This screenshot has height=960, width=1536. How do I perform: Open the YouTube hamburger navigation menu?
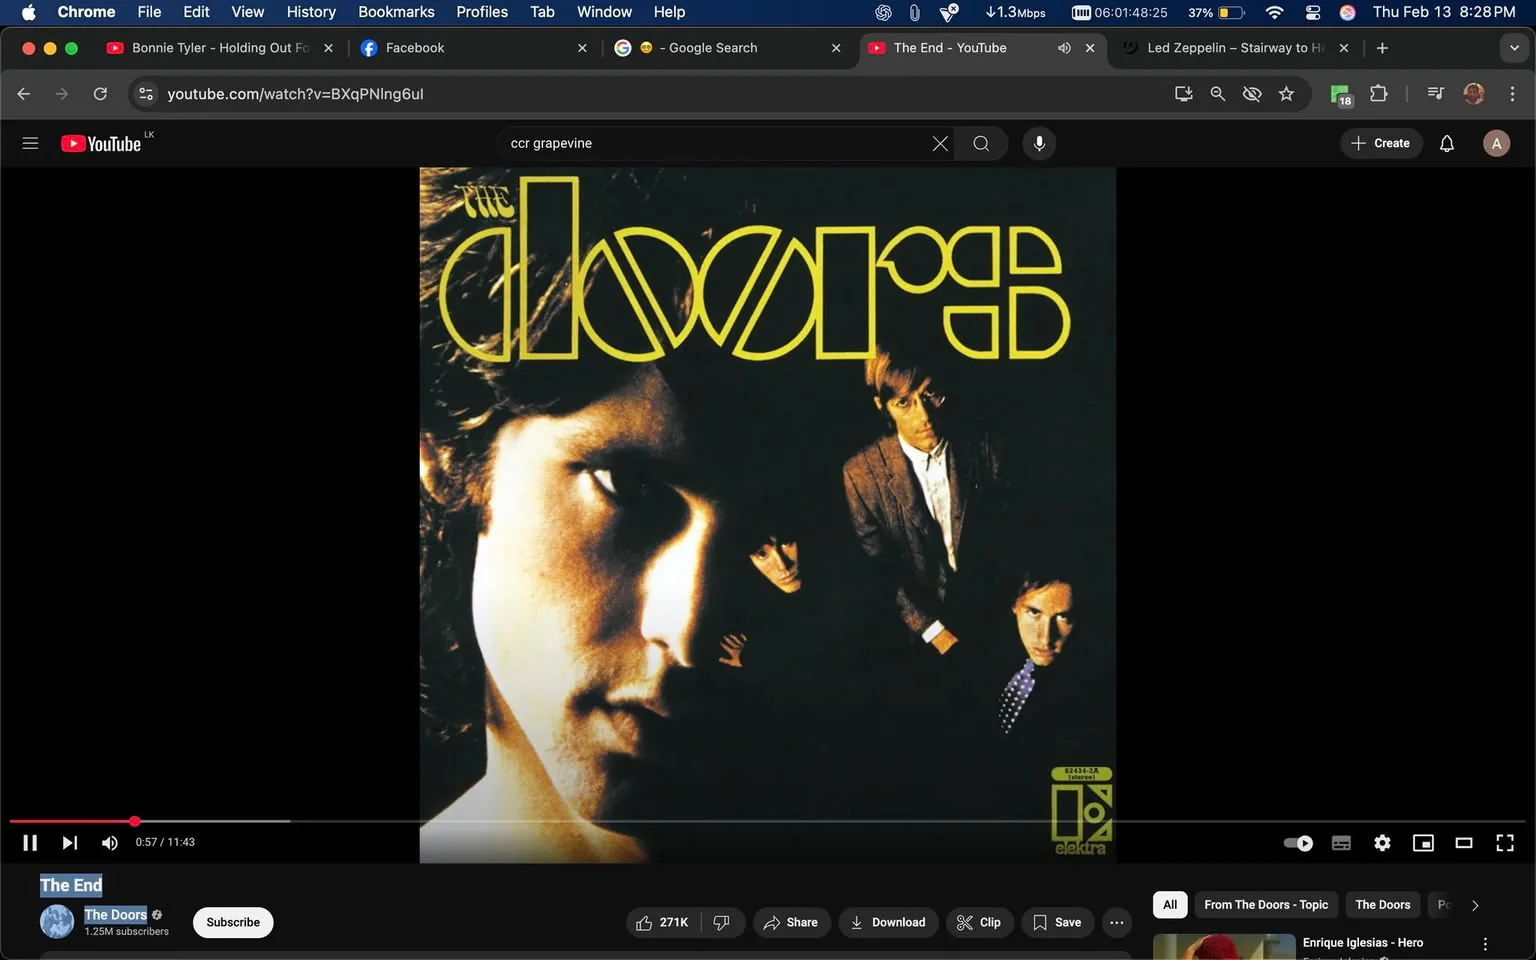[30, 143]
